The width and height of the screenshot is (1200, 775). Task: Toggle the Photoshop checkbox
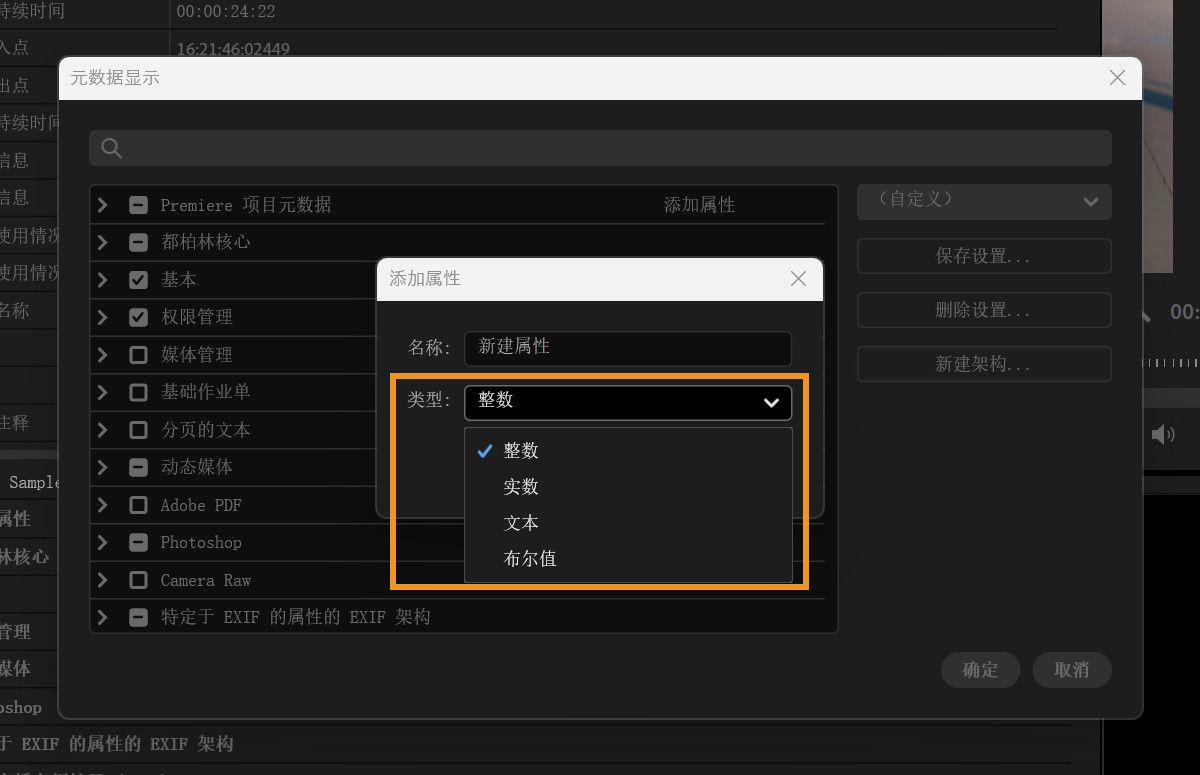pos(139,542)
